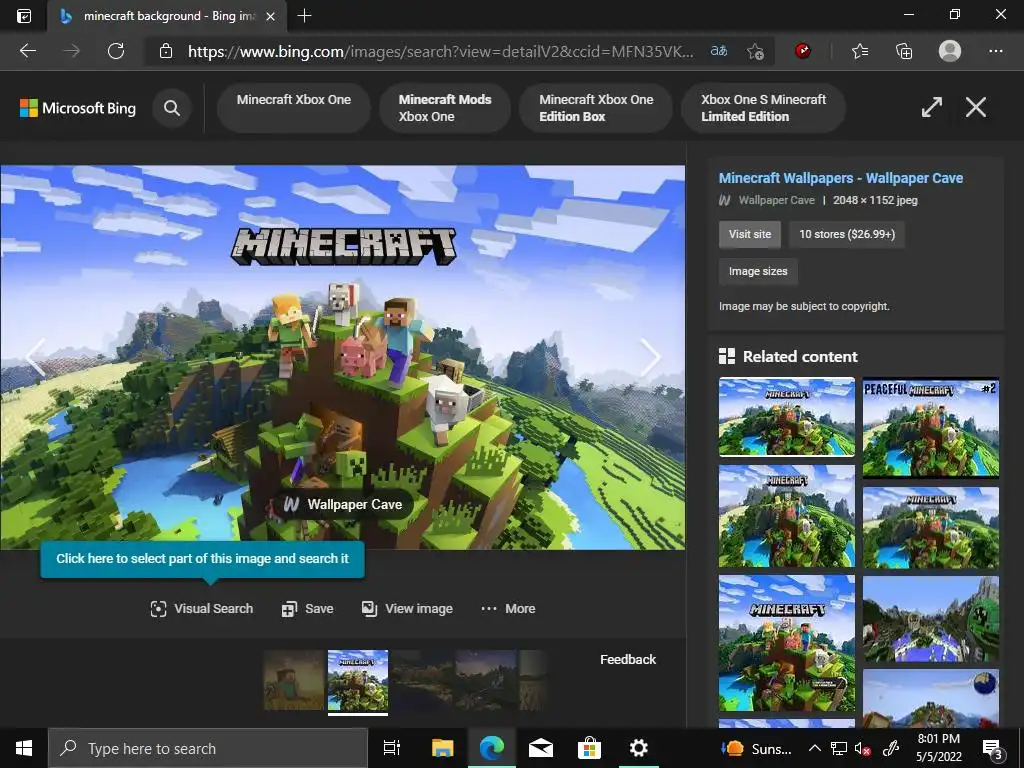1024x768 pixels.
Task: Open the More options menu
Action: point(508,609)
